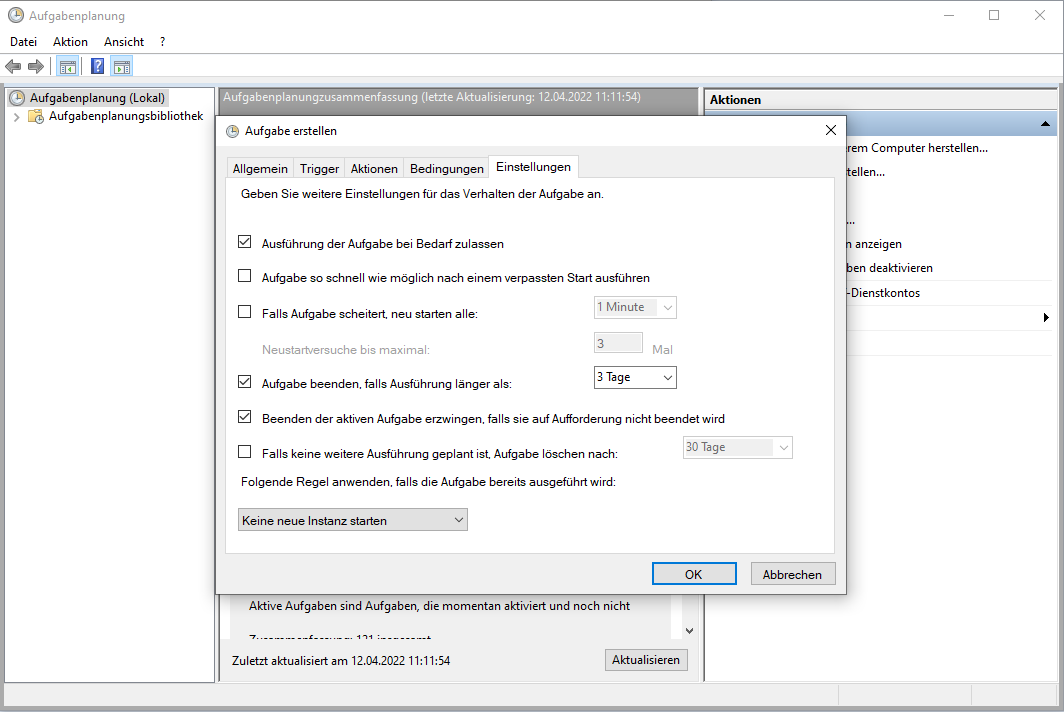Confirm the dialog with OK
Viewport: 1064px width, 712px height.
point(694,574)
